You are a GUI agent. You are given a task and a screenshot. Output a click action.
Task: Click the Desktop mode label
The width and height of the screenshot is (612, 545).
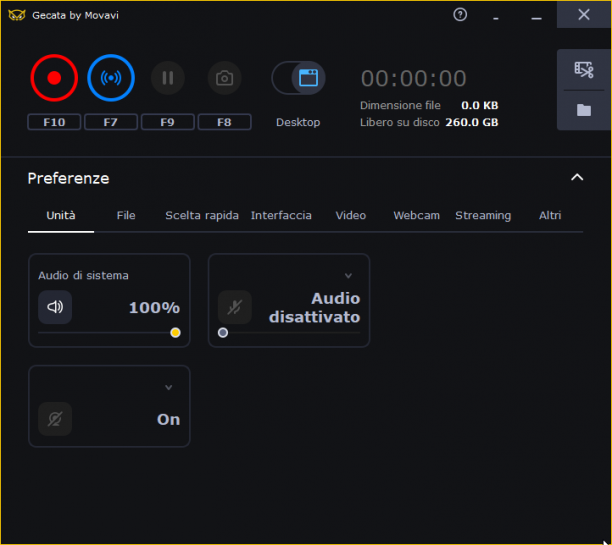[x=298, y=122]
